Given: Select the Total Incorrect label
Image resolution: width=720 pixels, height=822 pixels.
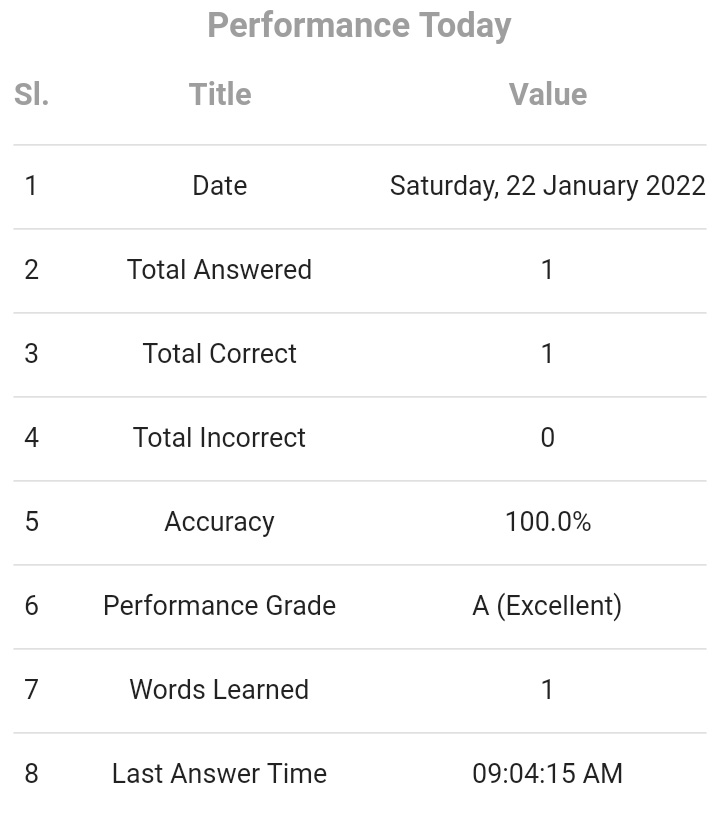Looking at the screenshot, I should [220, 438].
